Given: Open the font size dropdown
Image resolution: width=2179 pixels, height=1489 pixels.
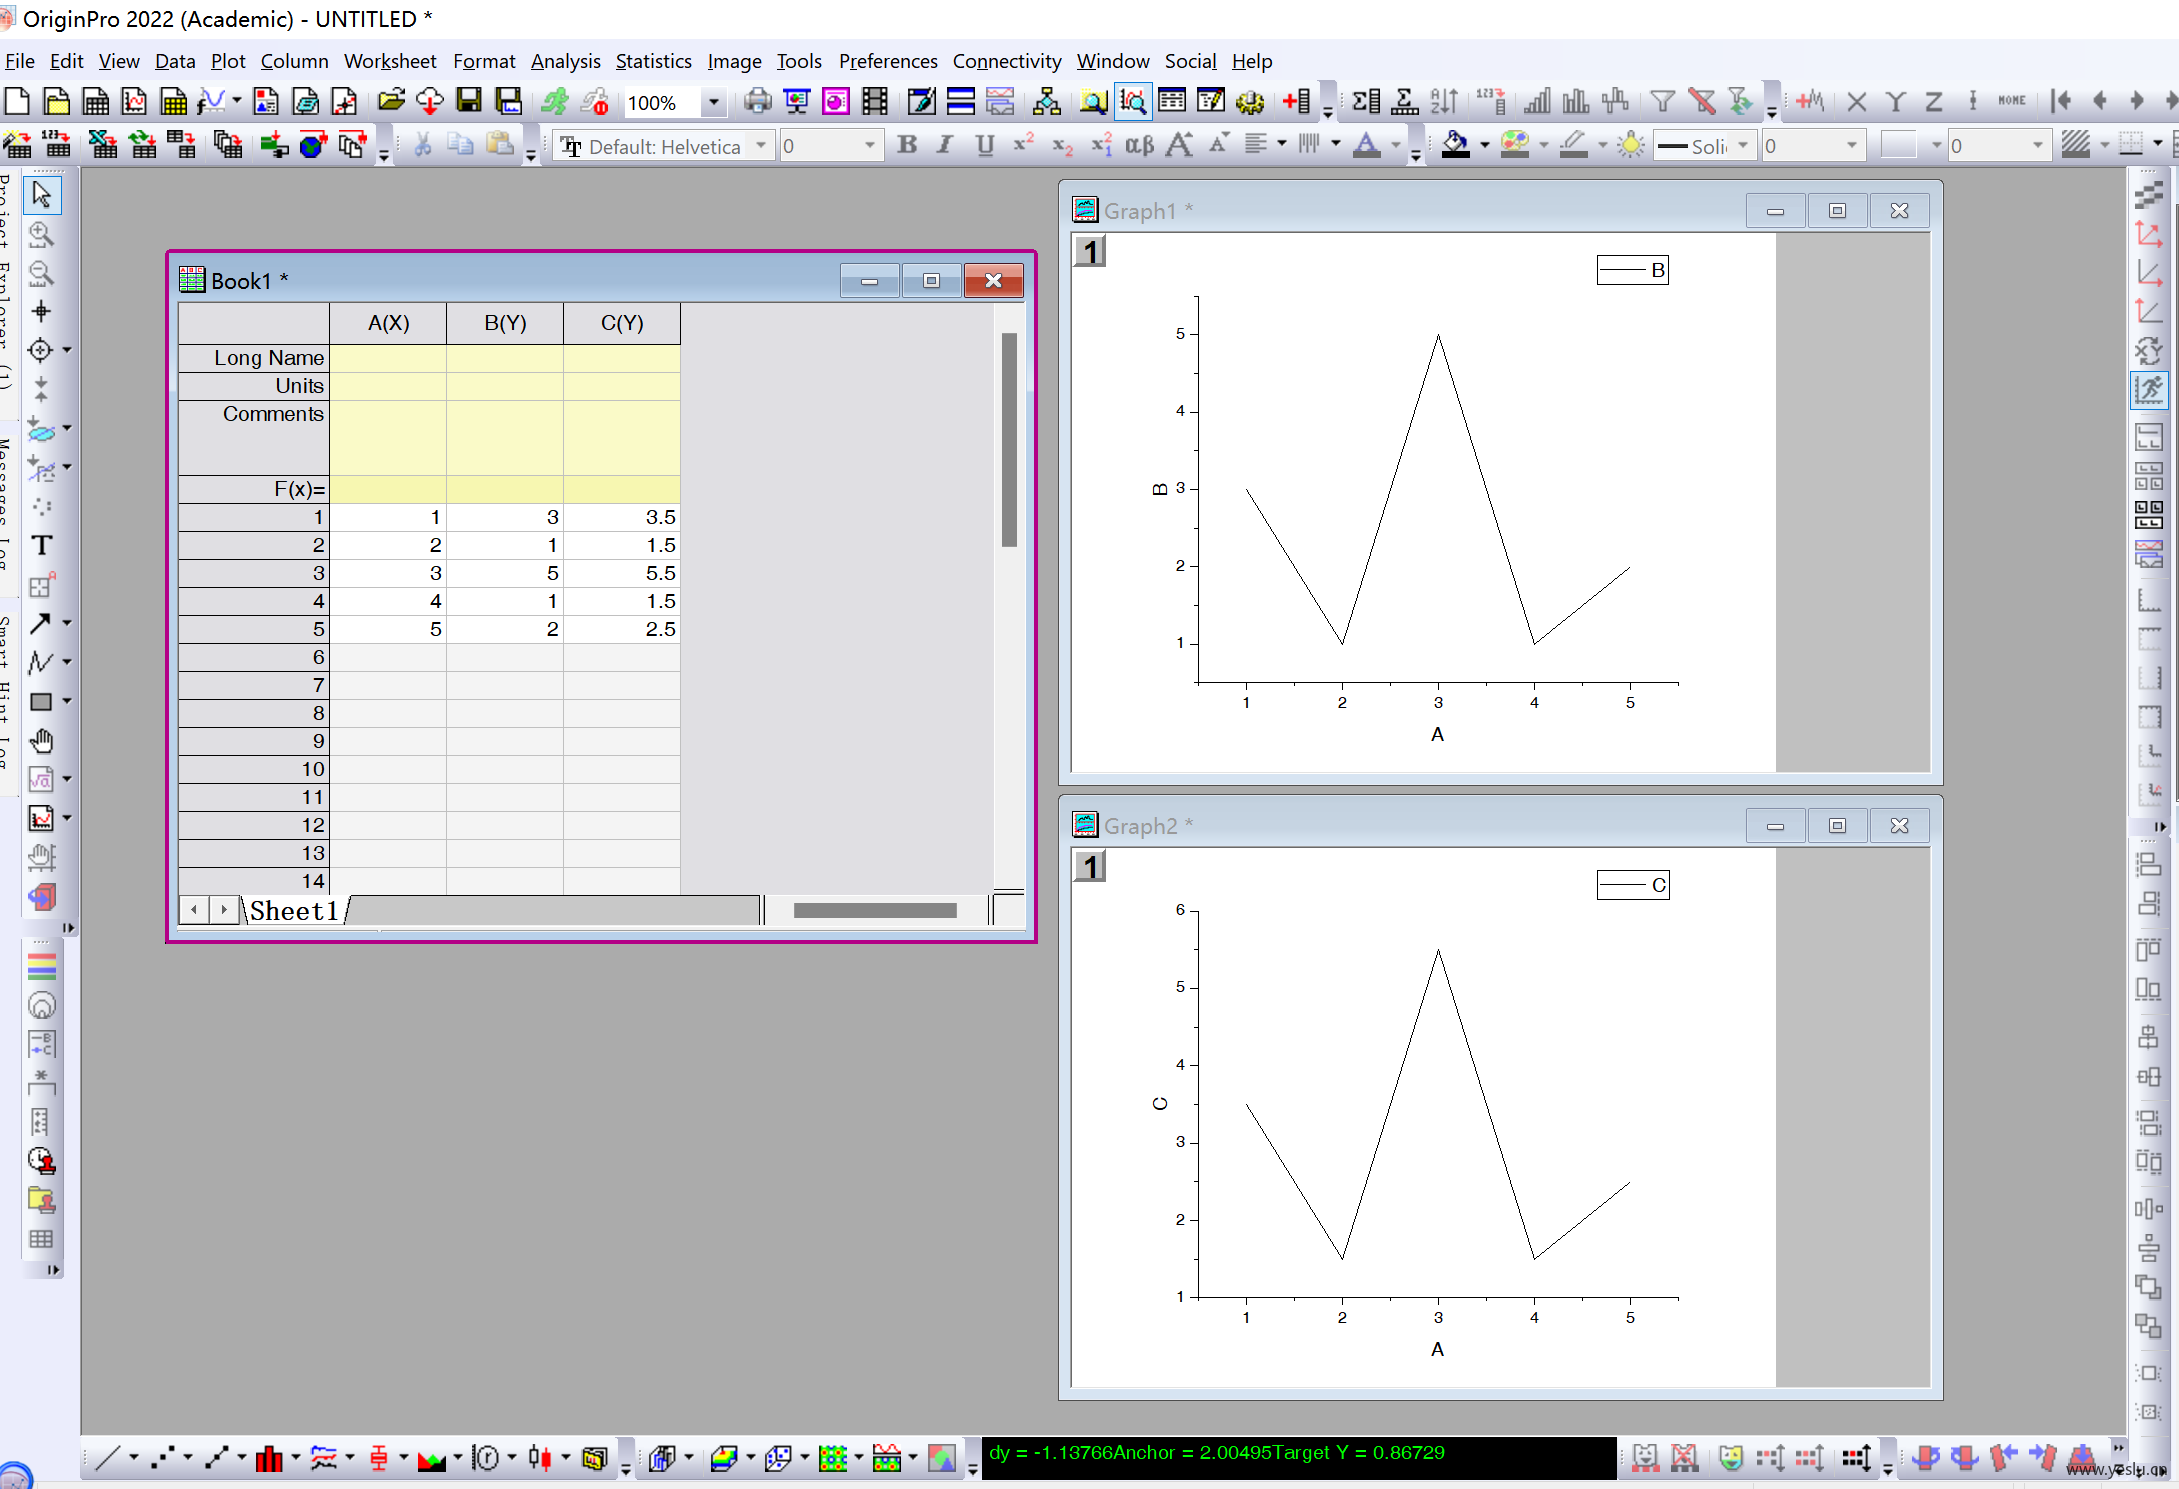Looking at the screenshot, I should click(869, 146).
